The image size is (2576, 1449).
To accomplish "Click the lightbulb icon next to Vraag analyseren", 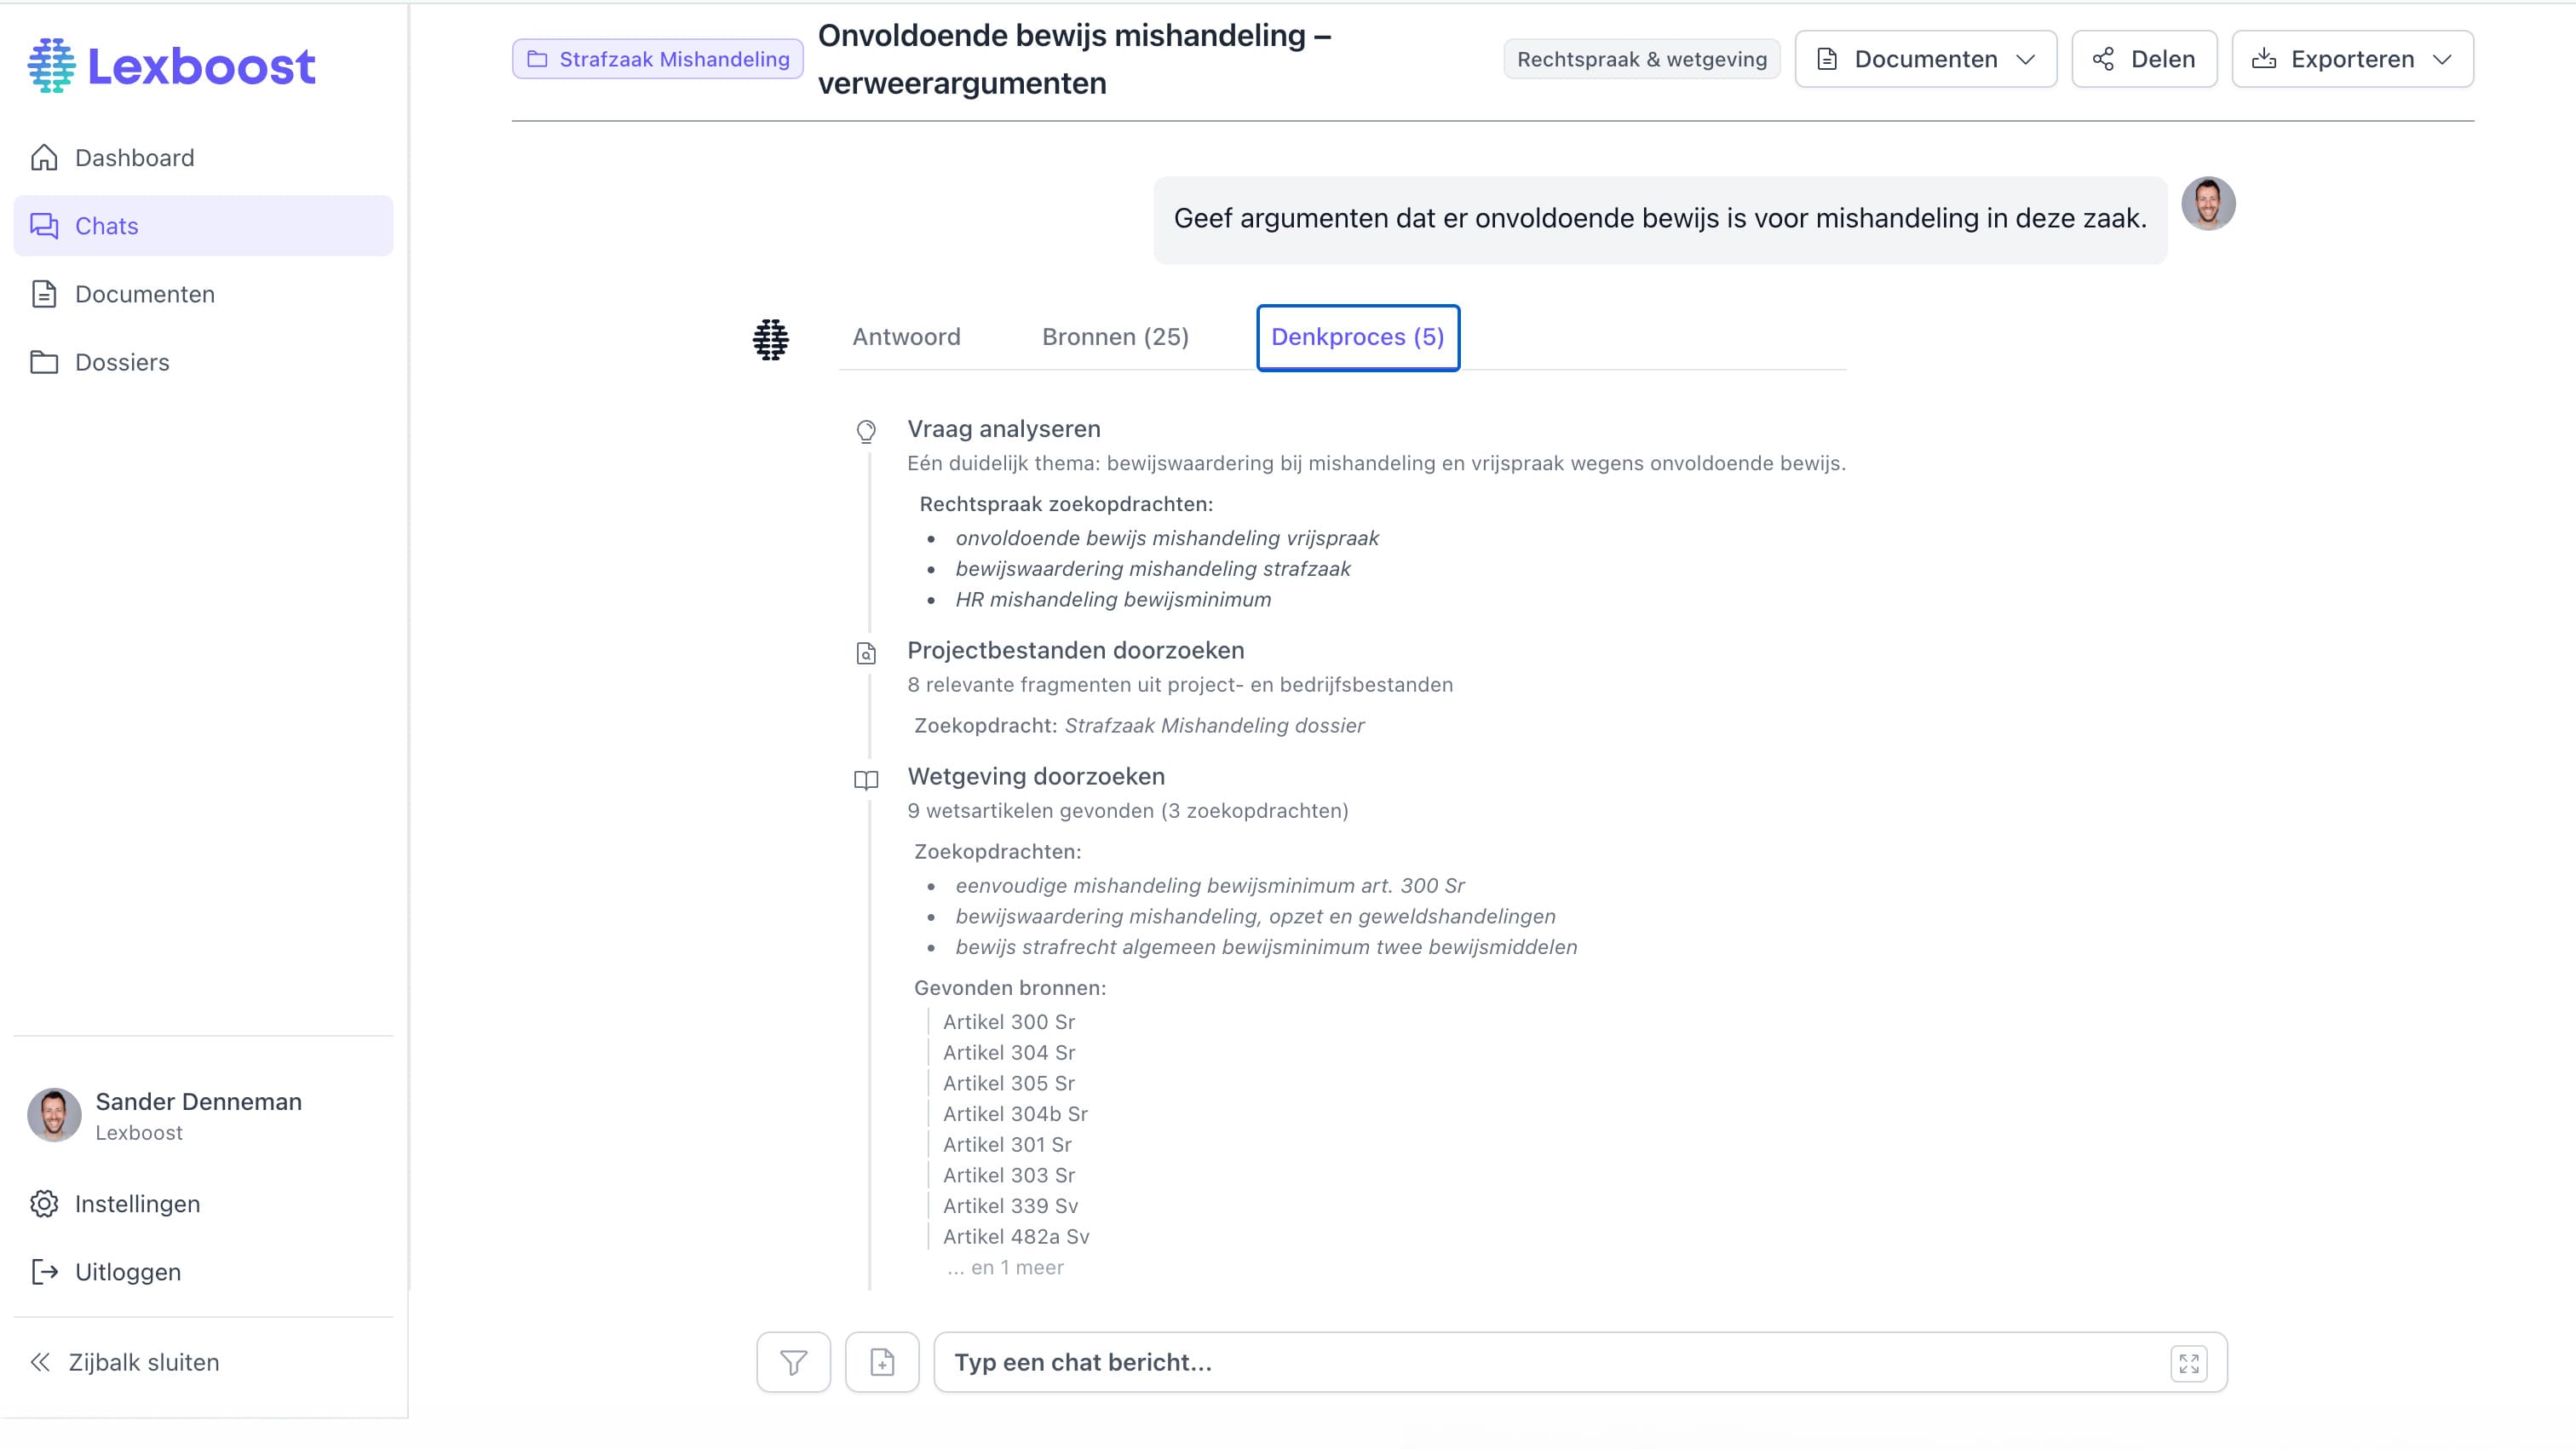I will (x=866, y=432).
